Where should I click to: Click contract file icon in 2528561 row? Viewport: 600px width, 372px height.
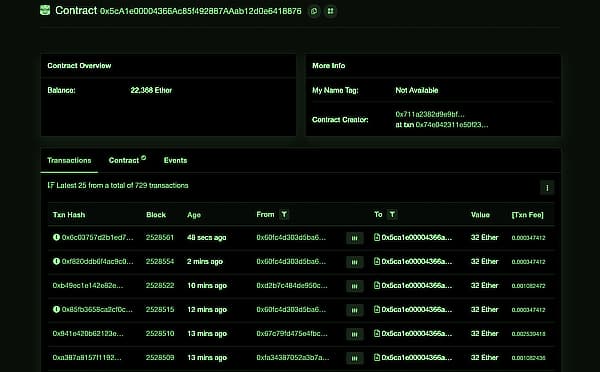pos(377,237)
